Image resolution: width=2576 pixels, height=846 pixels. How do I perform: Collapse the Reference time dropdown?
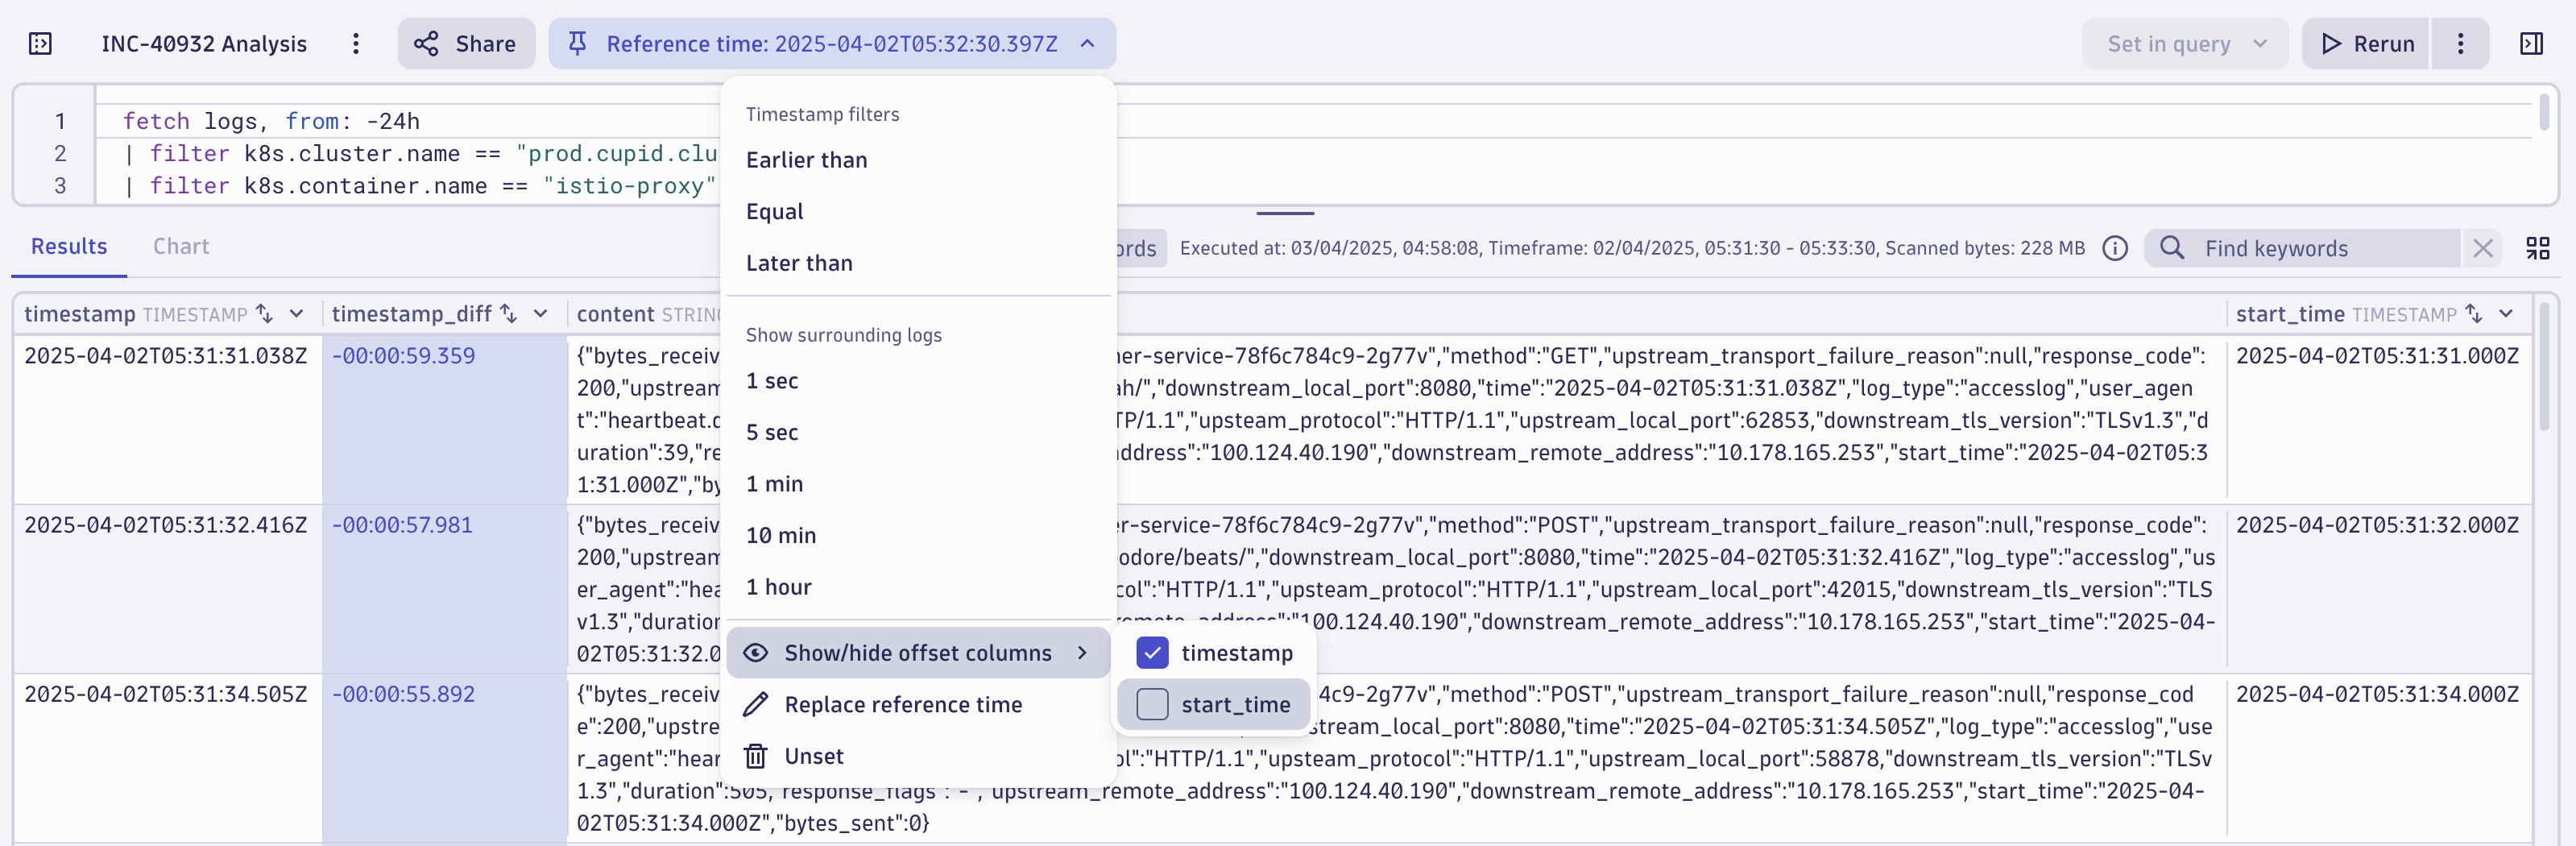(x=1087, y=43)
